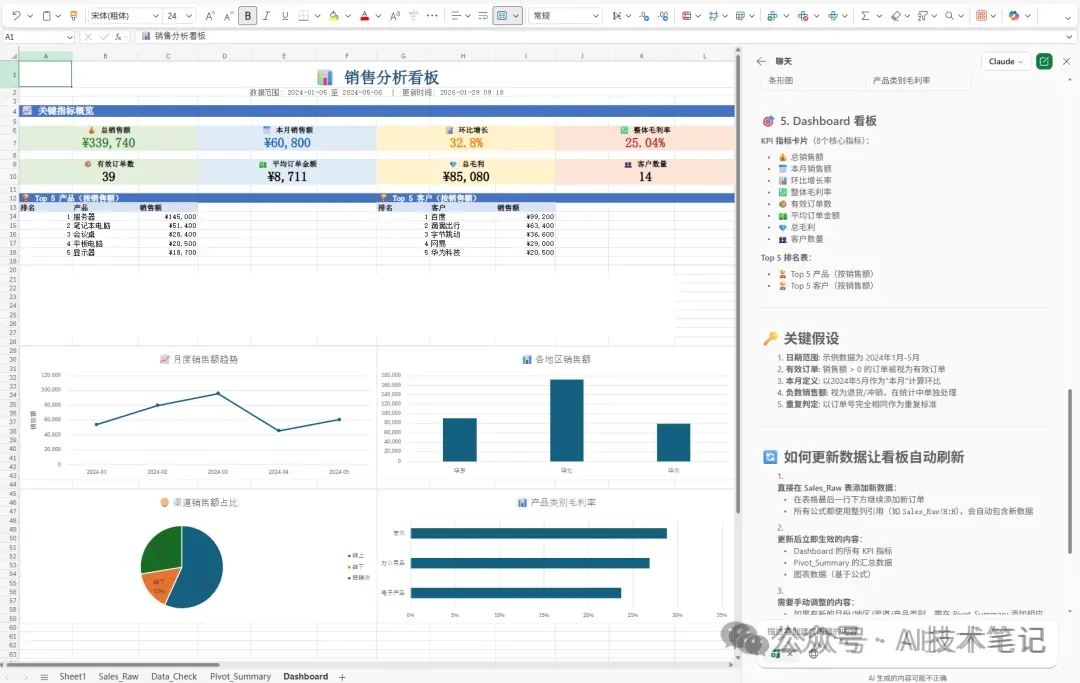Toggle the Merge & Center button
Image resolution: width=1080 pixels, height=683 pixels.
pyautogui.click(x=502, y=15)
